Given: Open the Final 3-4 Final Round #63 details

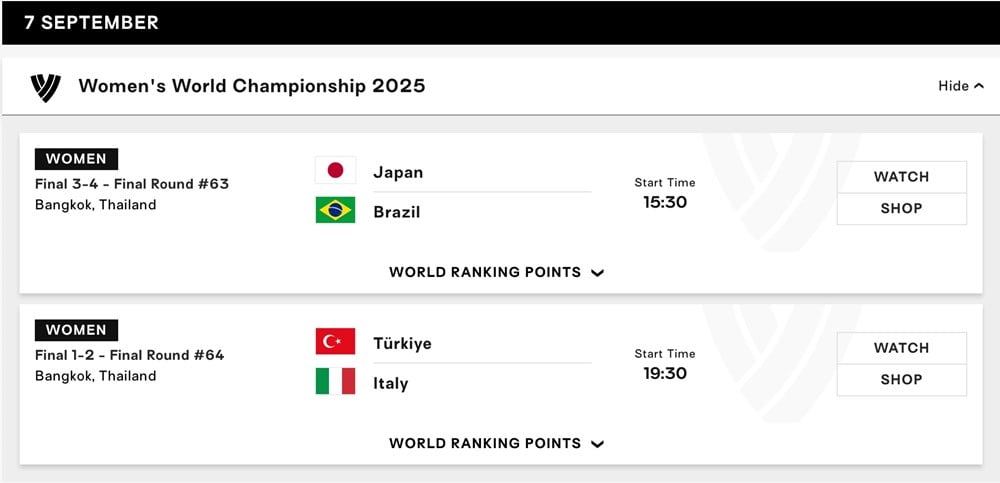Looking at the screenshot, I should coord(132,184).
